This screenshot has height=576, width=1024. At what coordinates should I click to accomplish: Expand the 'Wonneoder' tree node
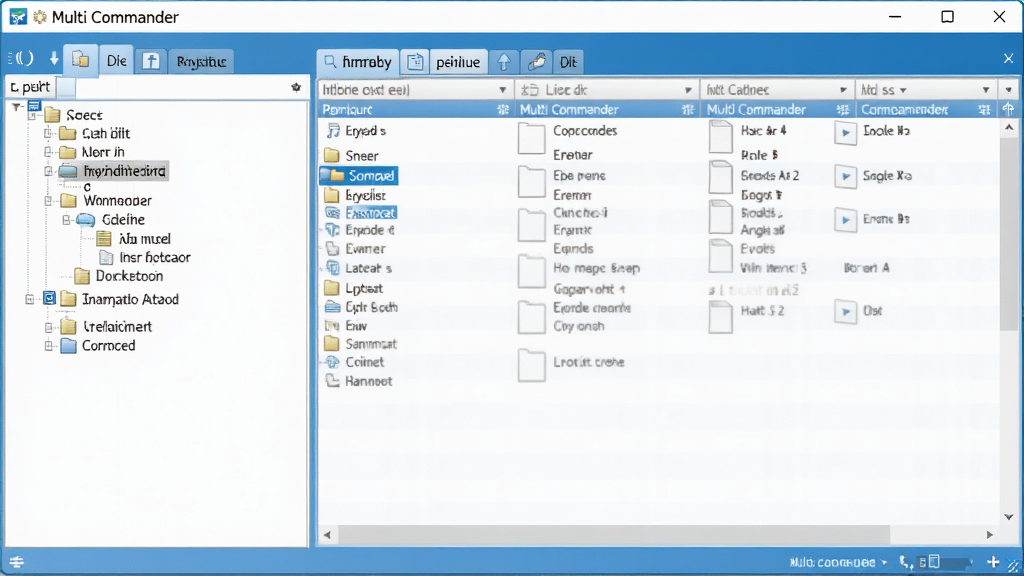(x=48, y=200)
